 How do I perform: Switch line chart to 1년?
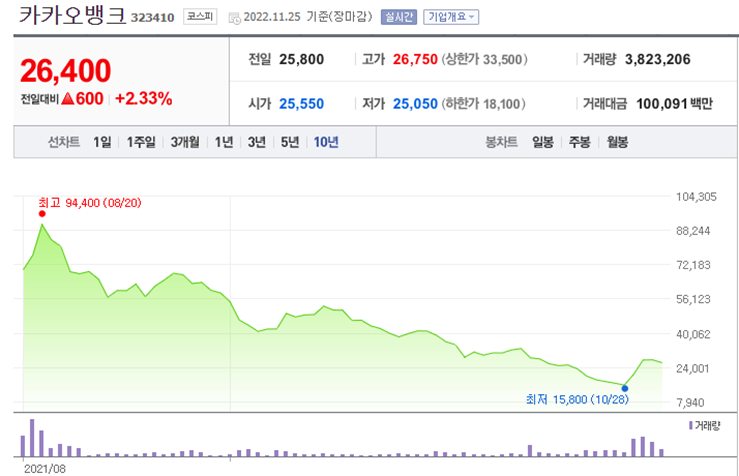coord(224,142)
